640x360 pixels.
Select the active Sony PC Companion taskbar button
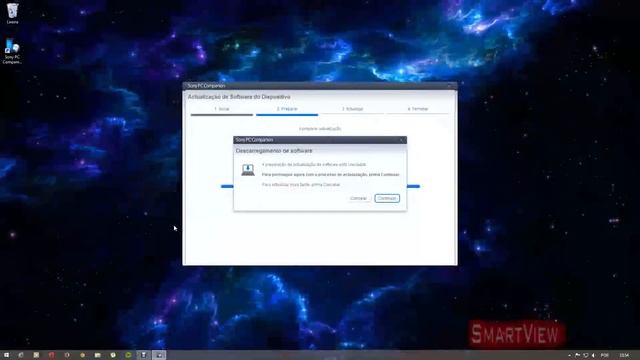(x=159, y=355)
